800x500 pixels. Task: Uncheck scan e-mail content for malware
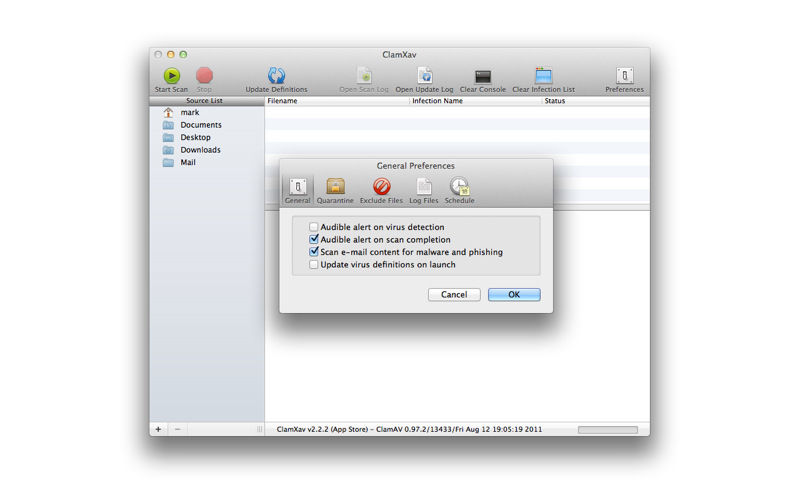tap(313, 252)
